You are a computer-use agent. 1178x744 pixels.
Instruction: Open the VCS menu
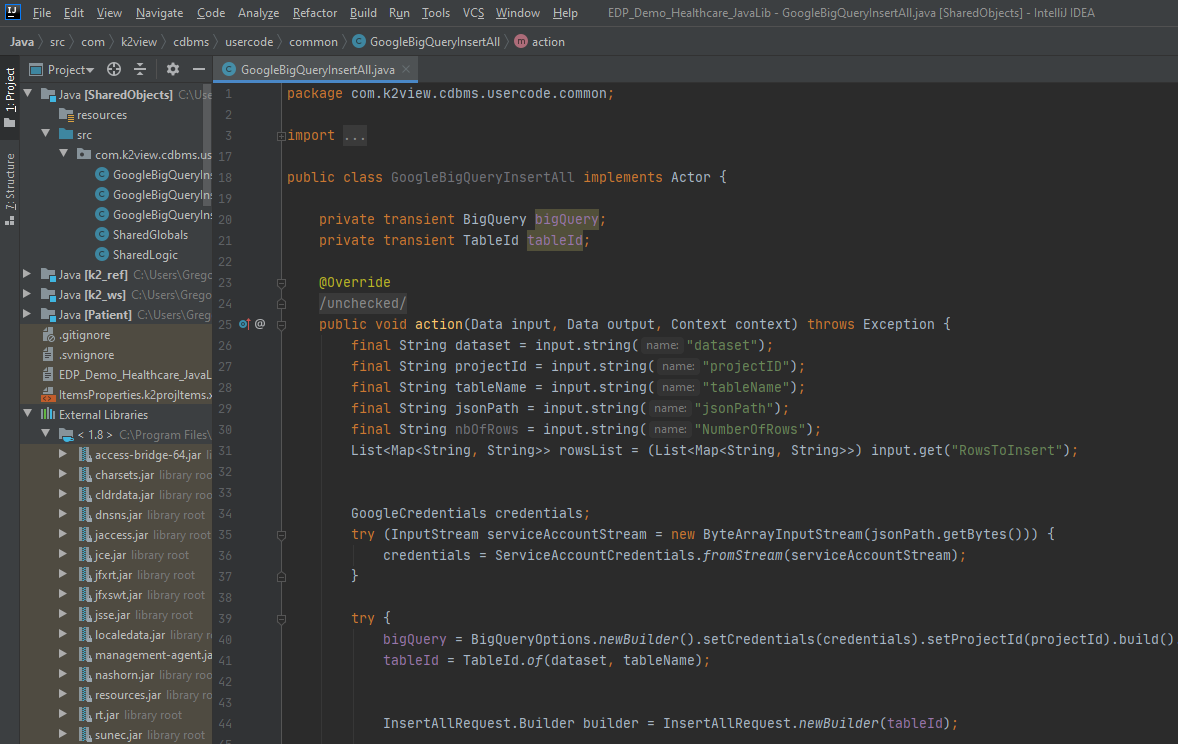[473, 13]
